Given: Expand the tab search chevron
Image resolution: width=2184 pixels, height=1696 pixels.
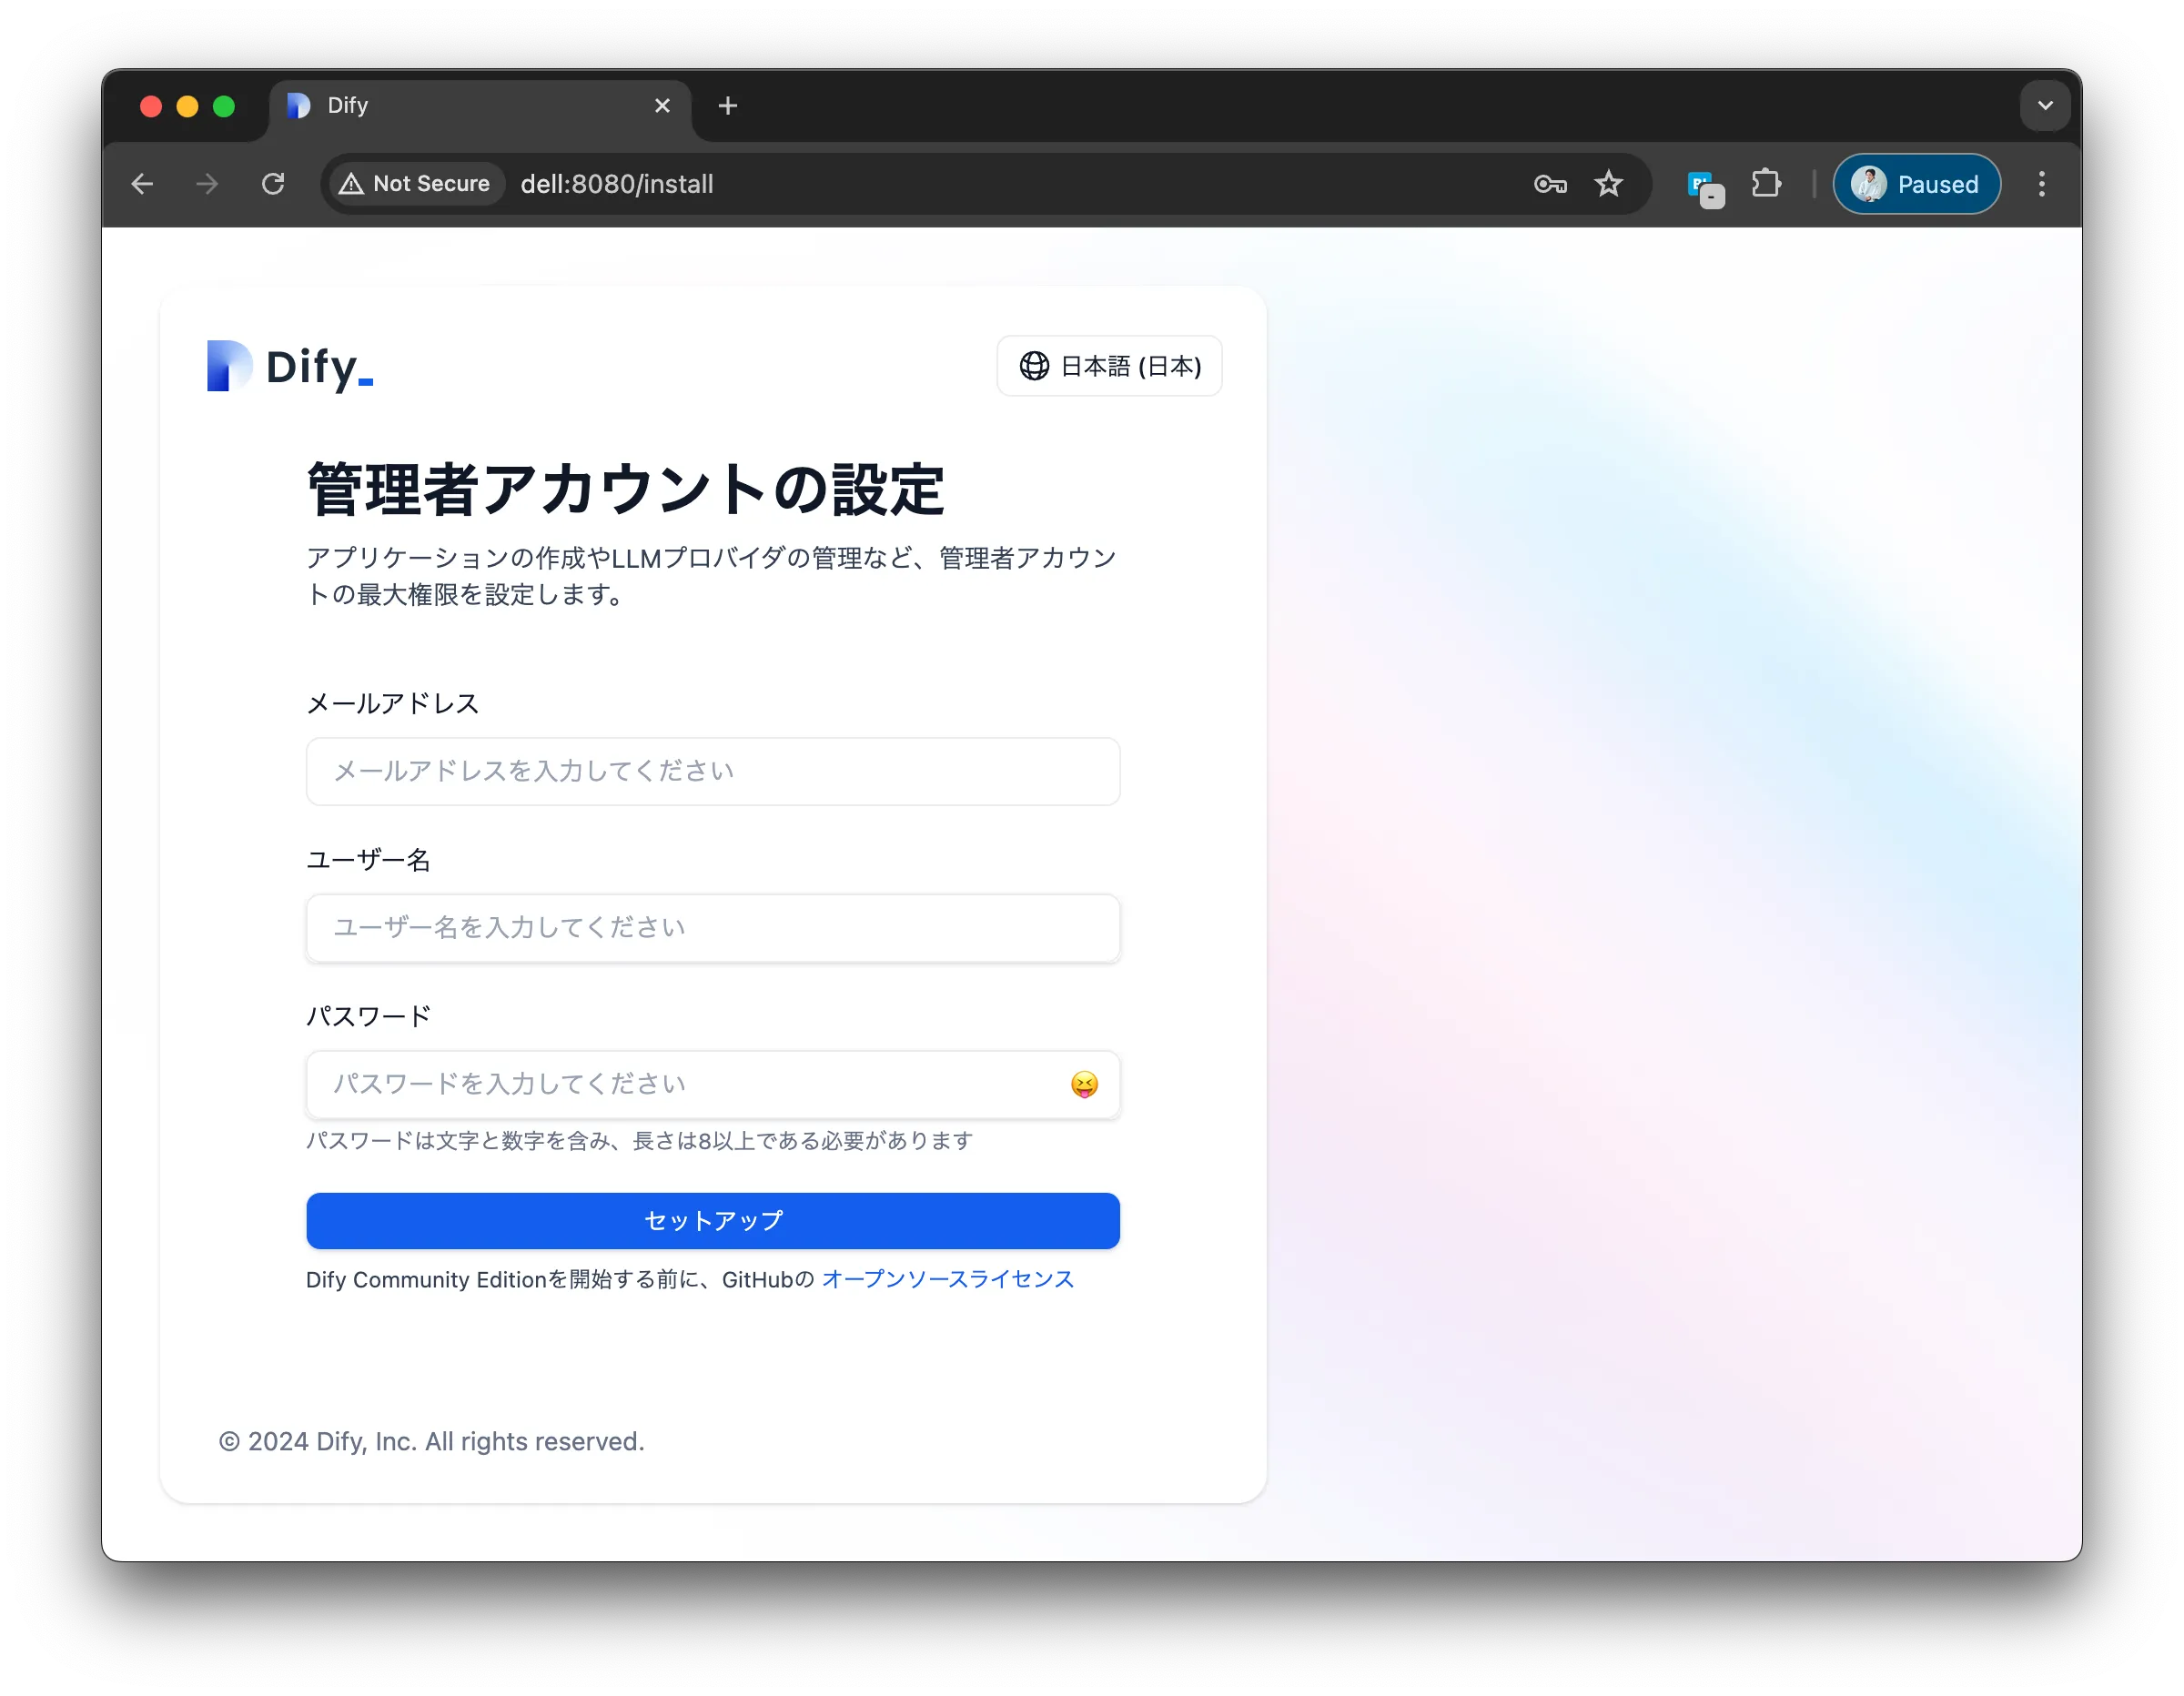Looking at the screenshot, I should click(2045, 106).
